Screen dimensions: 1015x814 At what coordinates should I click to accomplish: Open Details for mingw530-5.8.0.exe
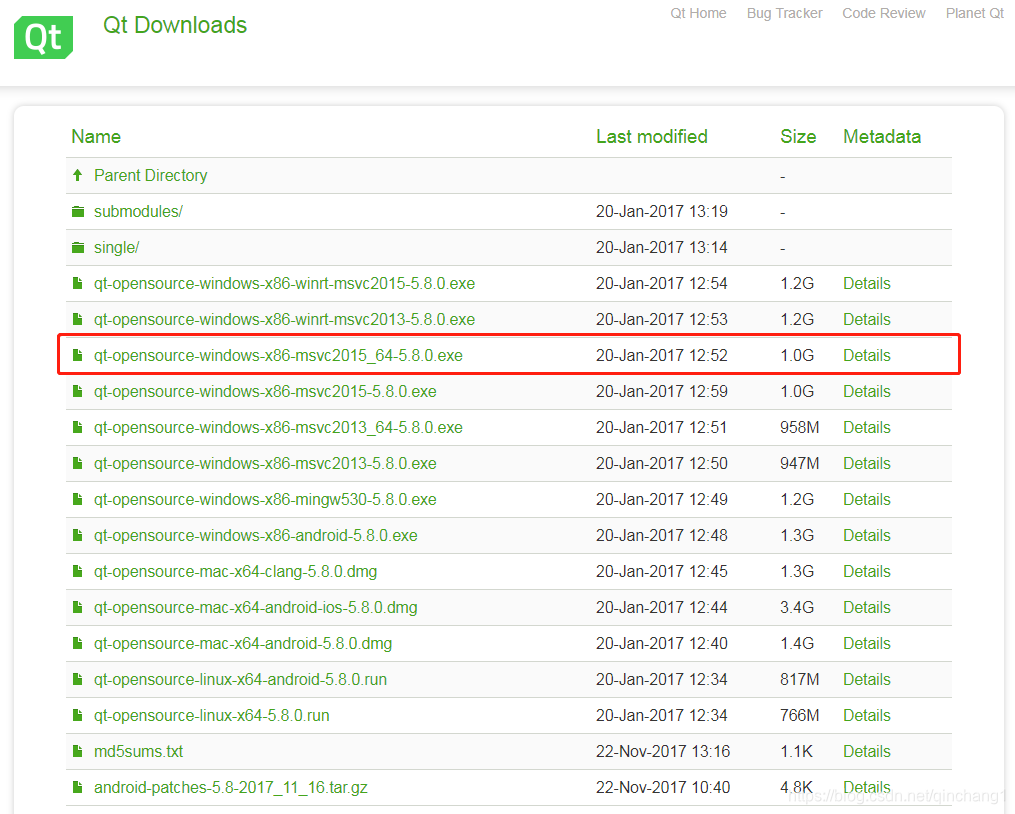pos(866,499)
